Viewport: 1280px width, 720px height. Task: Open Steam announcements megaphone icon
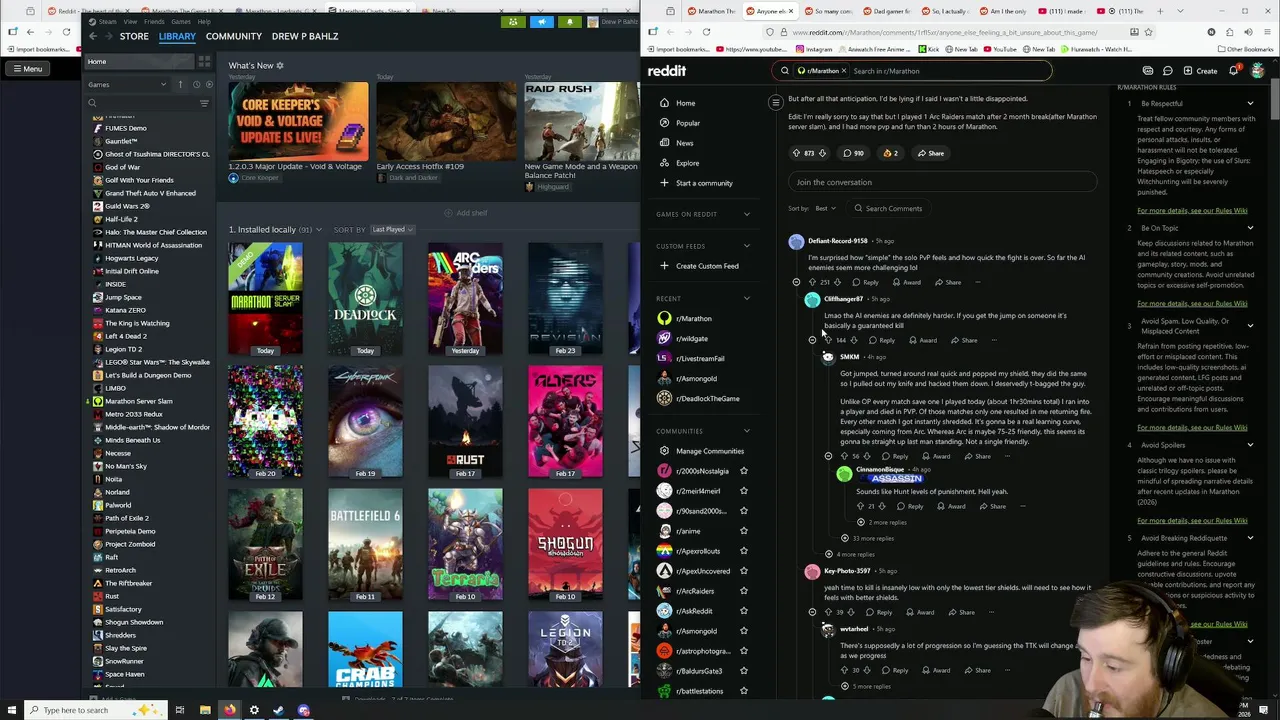pyautogui.click(x=542, y=21)
